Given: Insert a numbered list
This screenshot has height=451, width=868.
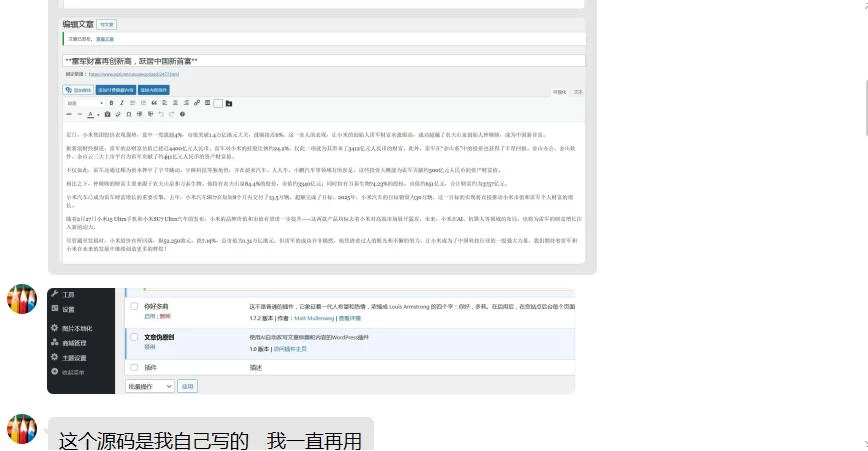Looking at the screenshot, I should click(x=143, y=103).
